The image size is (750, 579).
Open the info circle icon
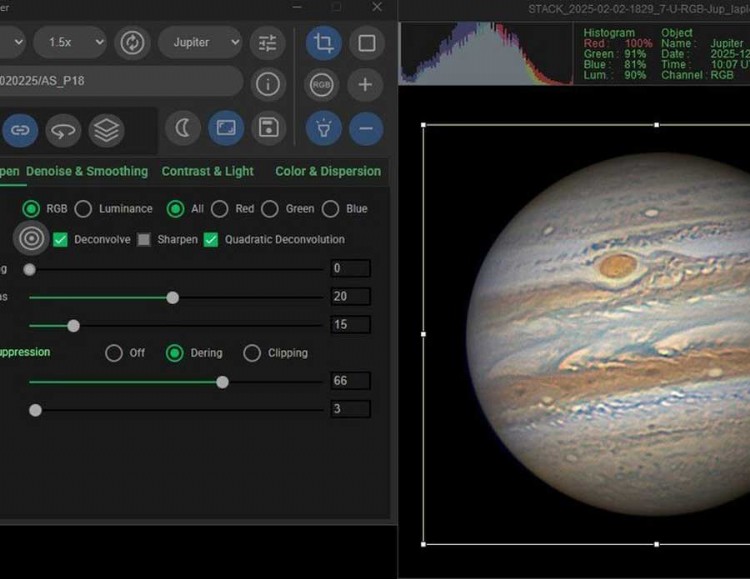click(x=267, y=84)
